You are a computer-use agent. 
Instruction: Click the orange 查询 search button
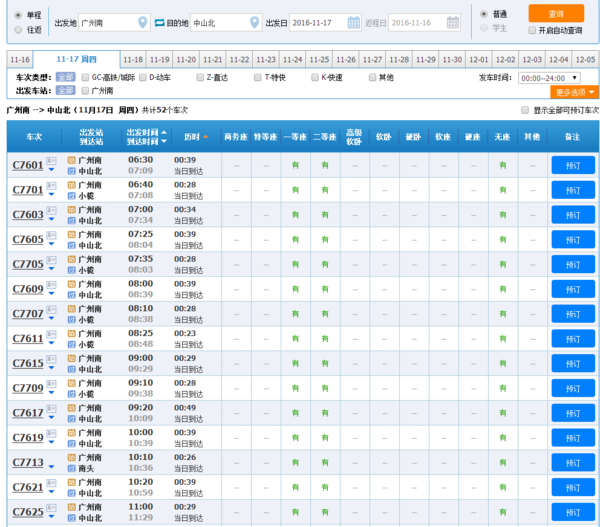[x=558, y=14]
